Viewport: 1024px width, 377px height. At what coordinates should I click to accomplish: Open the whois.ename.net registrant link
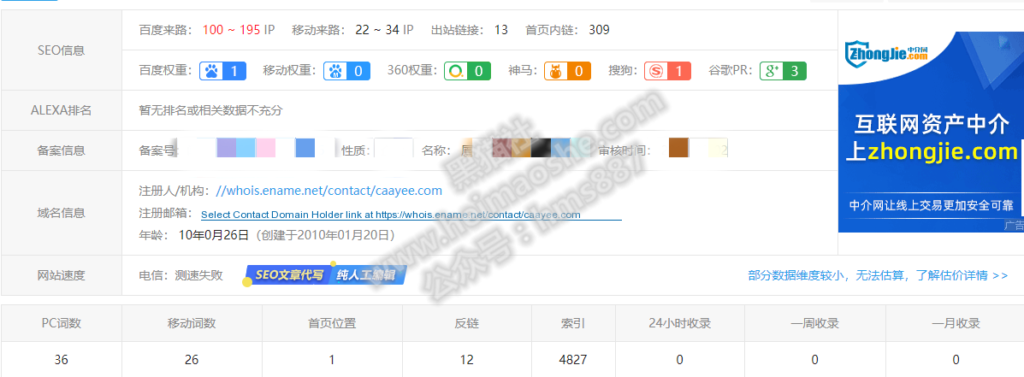coord(328,191)
